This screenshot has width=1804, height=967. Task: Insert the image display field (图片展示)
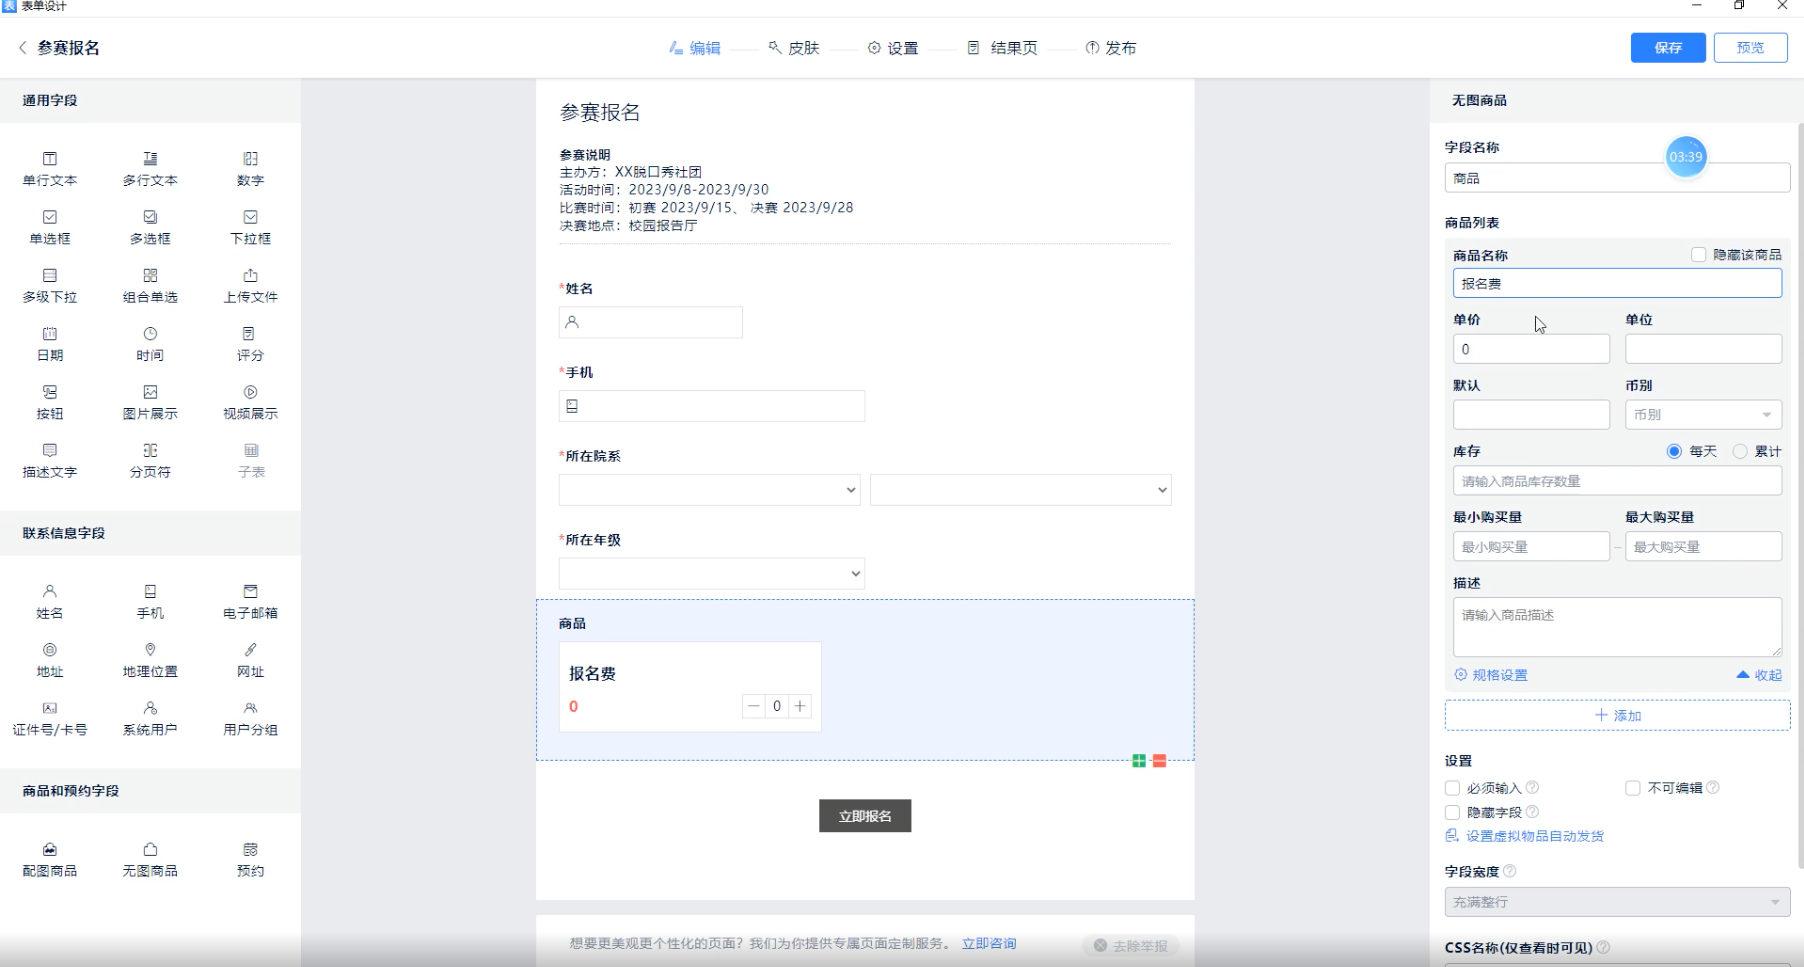tap(150, 401)
